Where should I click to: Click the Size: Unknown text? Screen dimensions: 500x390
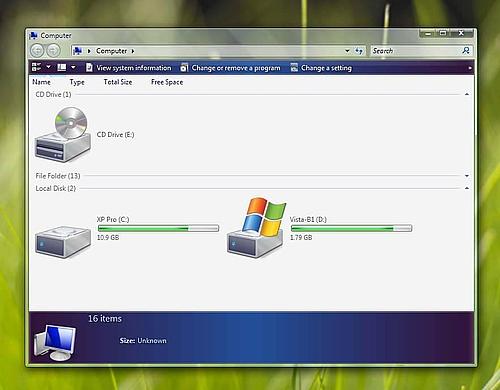[x=143, y=341]
